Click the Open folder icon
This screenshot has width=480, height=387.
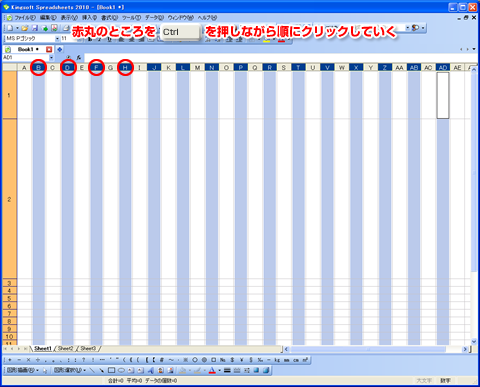[25, 28]
